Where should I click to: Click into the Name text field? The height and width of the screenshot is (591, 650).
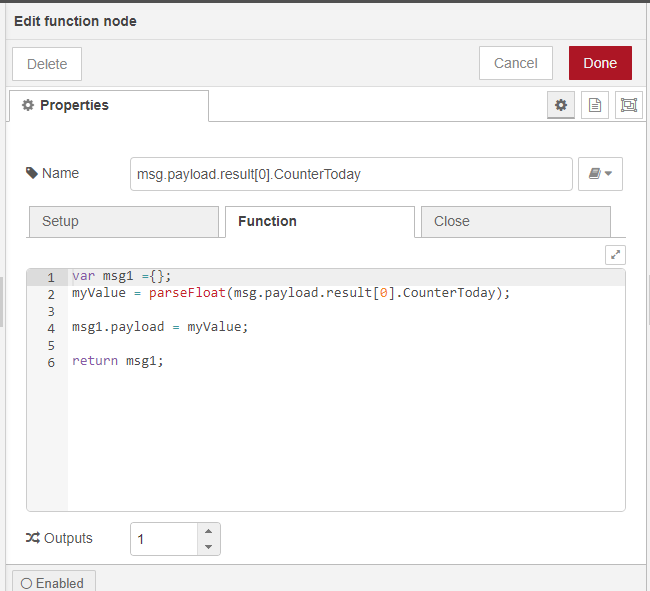350,173
